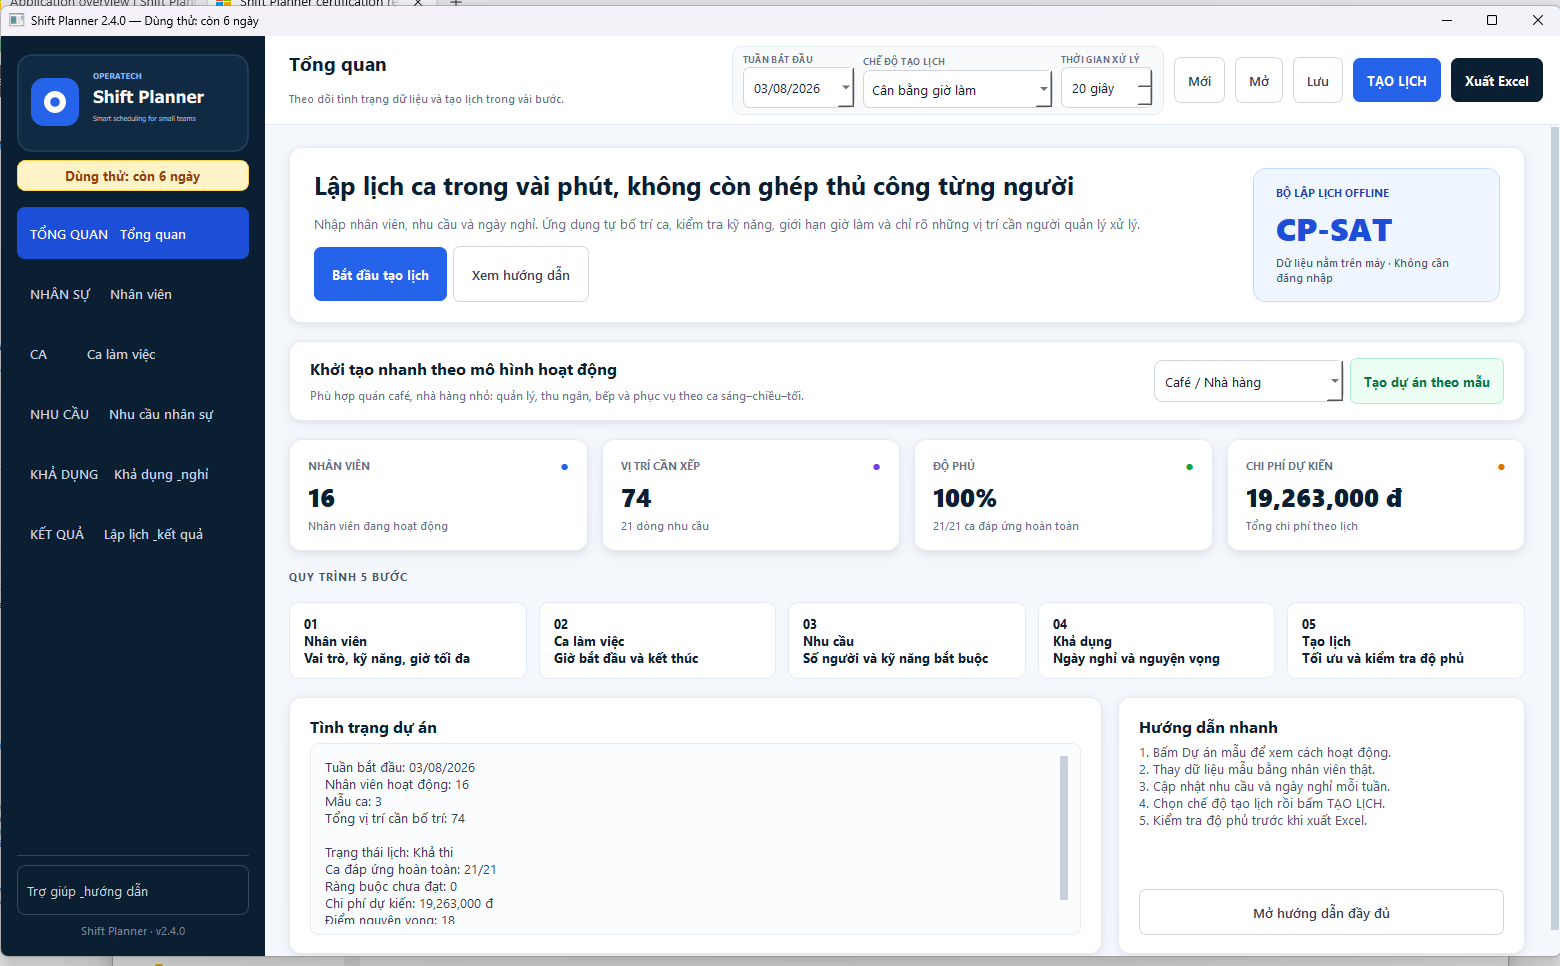This screenshot has width=1560, height=966.
Task: Click 'Shift Planner · v2.4.0' version text
Action: coord(133,931)
